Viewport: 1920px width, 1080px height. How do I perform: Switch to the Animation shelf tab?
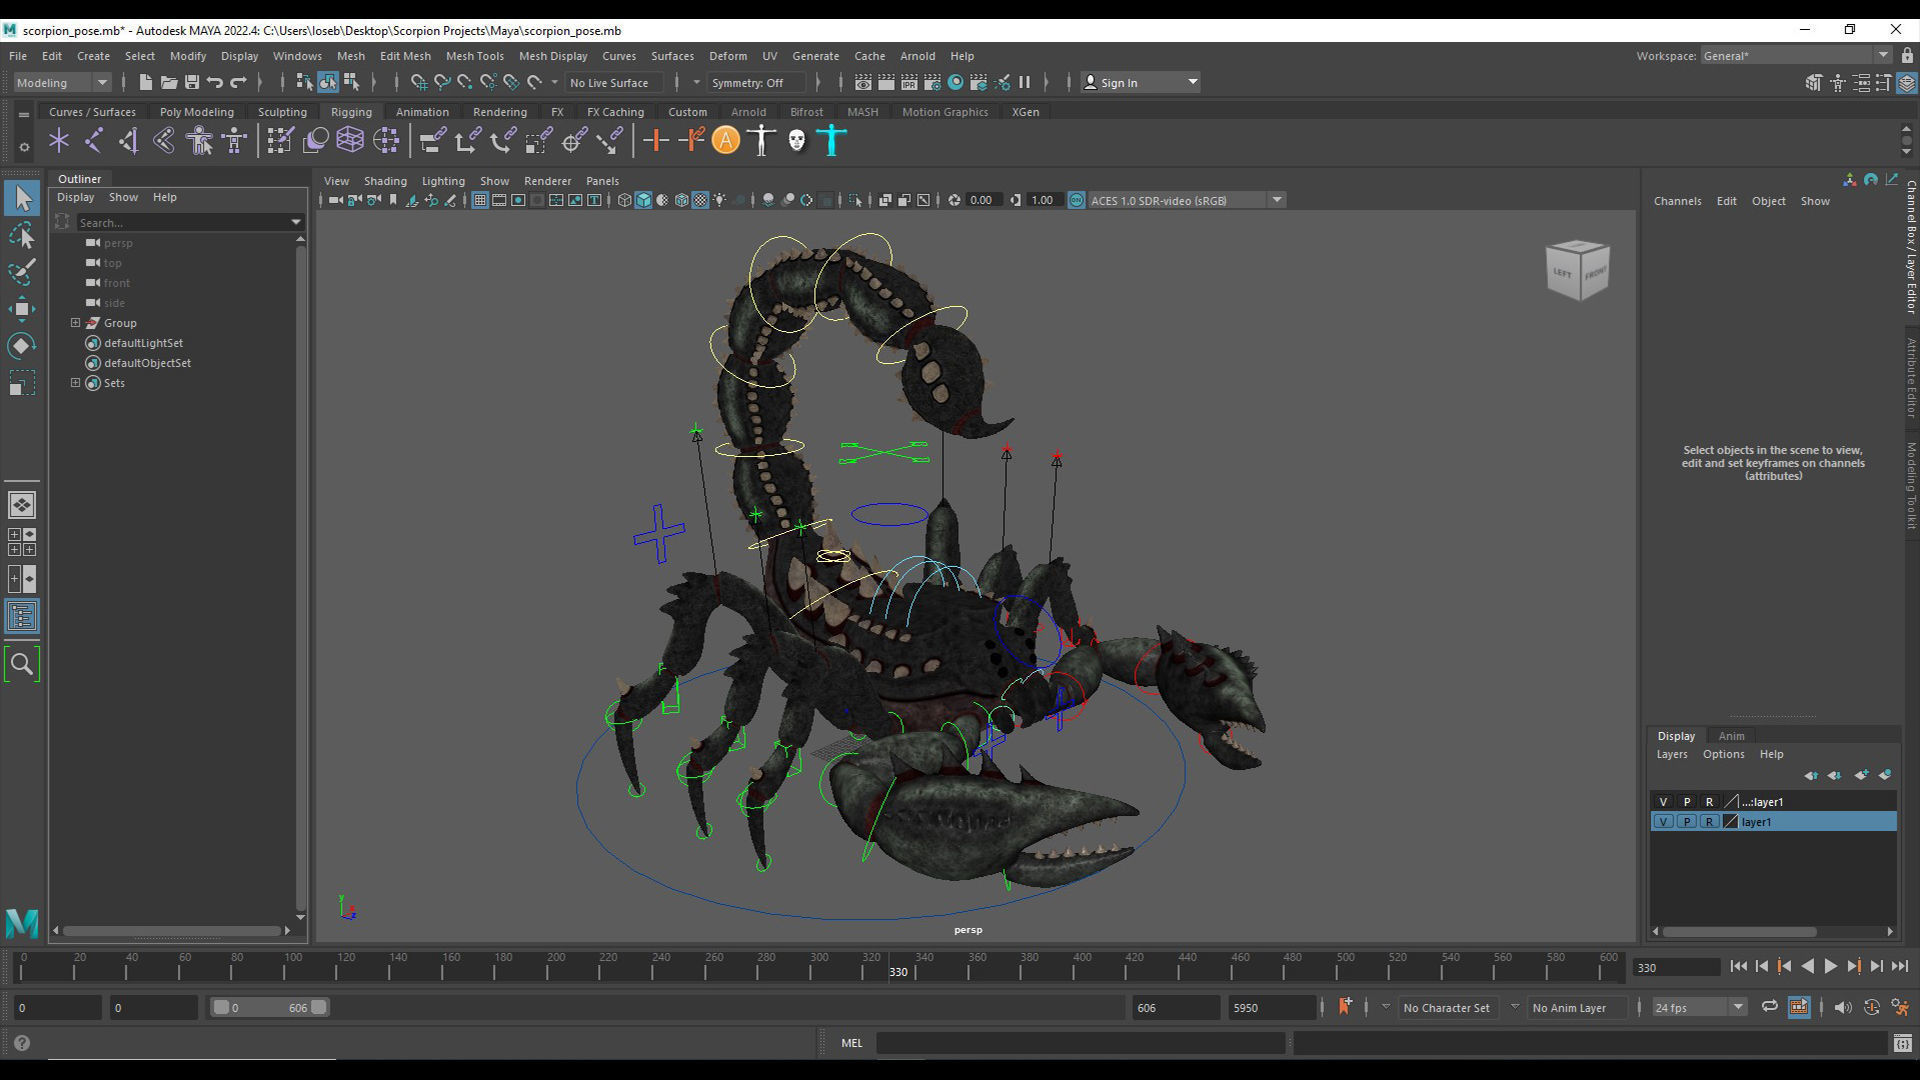(x=422, y=111)
